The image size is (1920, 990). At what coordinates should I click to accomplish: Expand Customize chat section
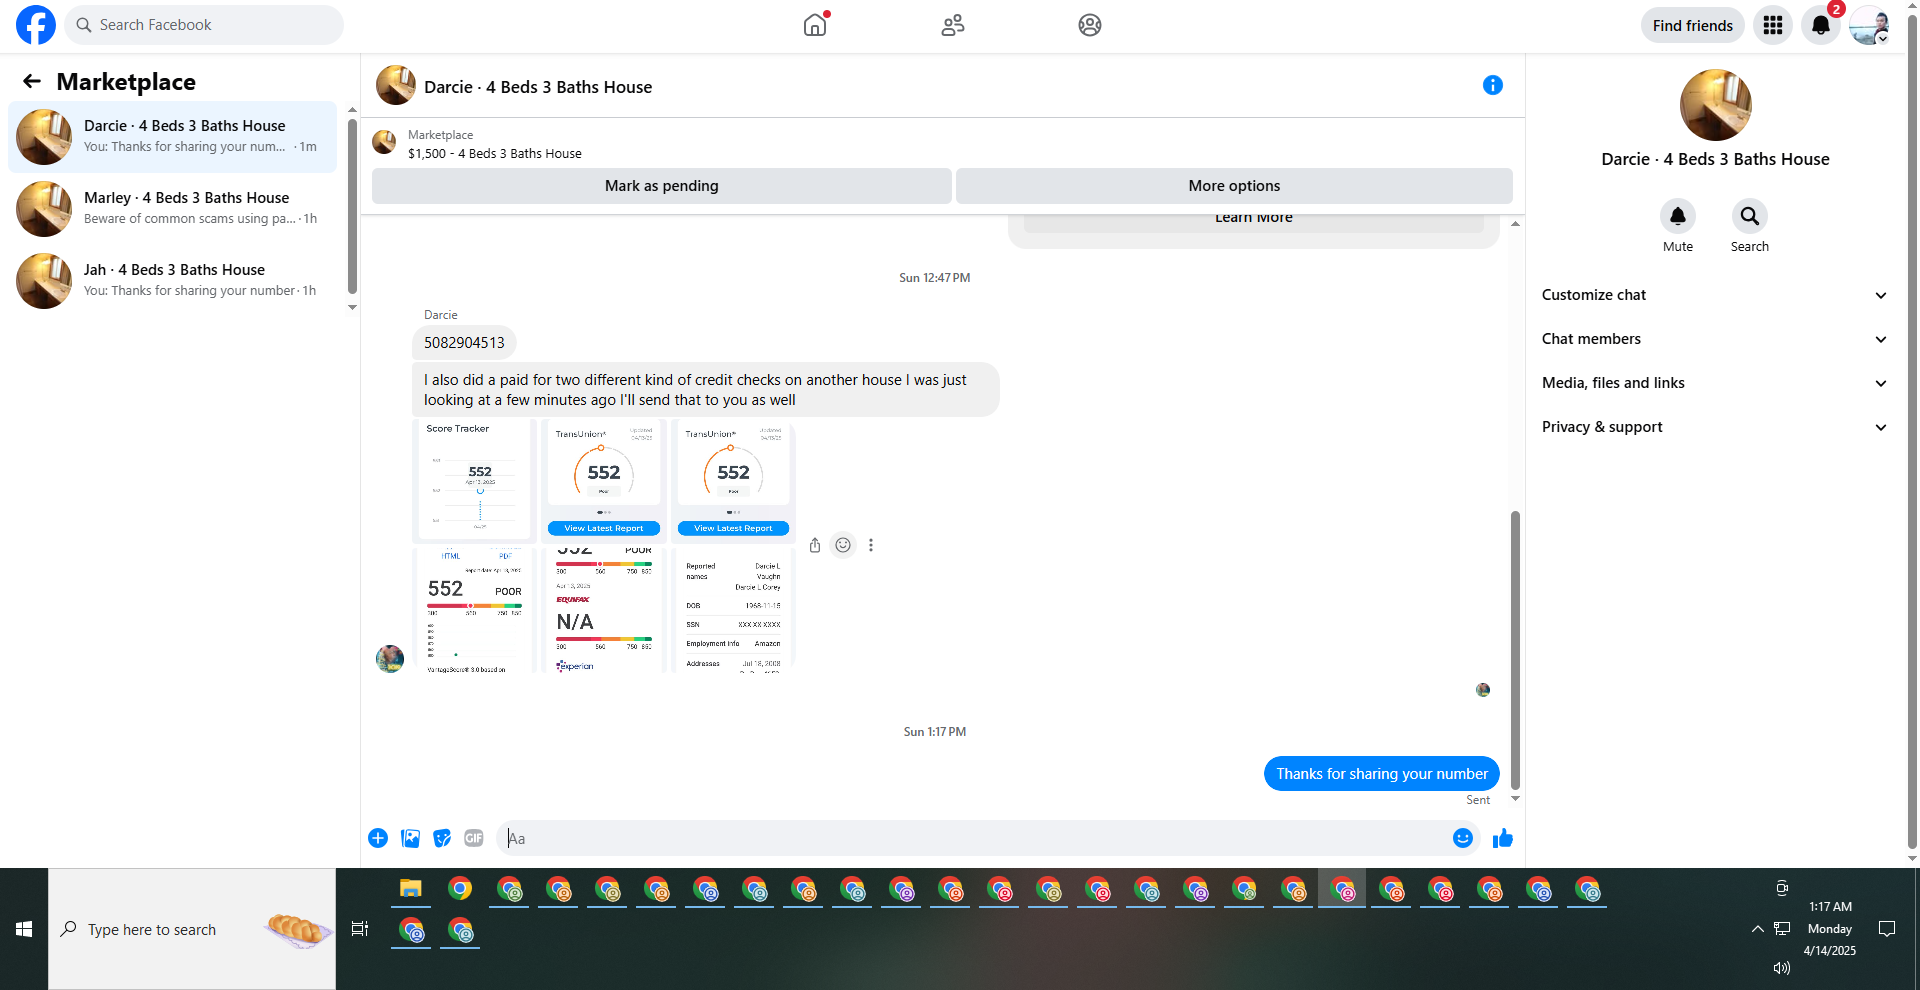click(1715, 295)
